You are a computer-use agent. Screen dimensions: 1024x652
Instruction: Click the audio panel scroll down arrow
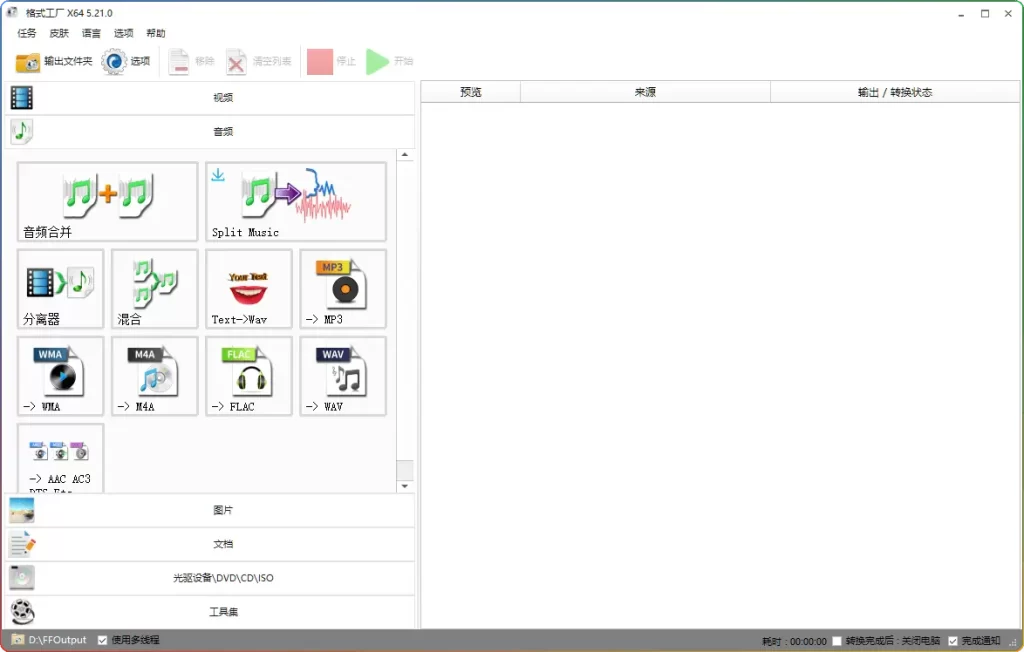click(x=405, y=486)
